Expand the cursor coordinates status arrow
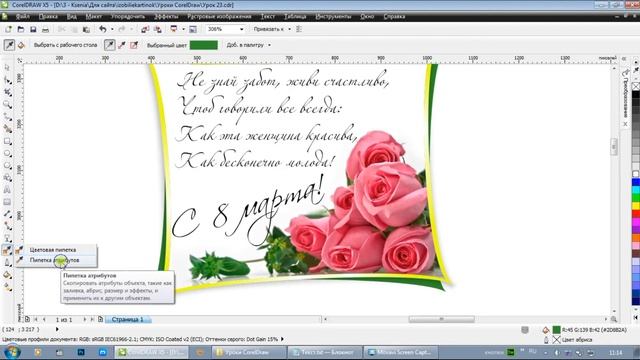Screen dimensions: 640x360 coord(57,329)
